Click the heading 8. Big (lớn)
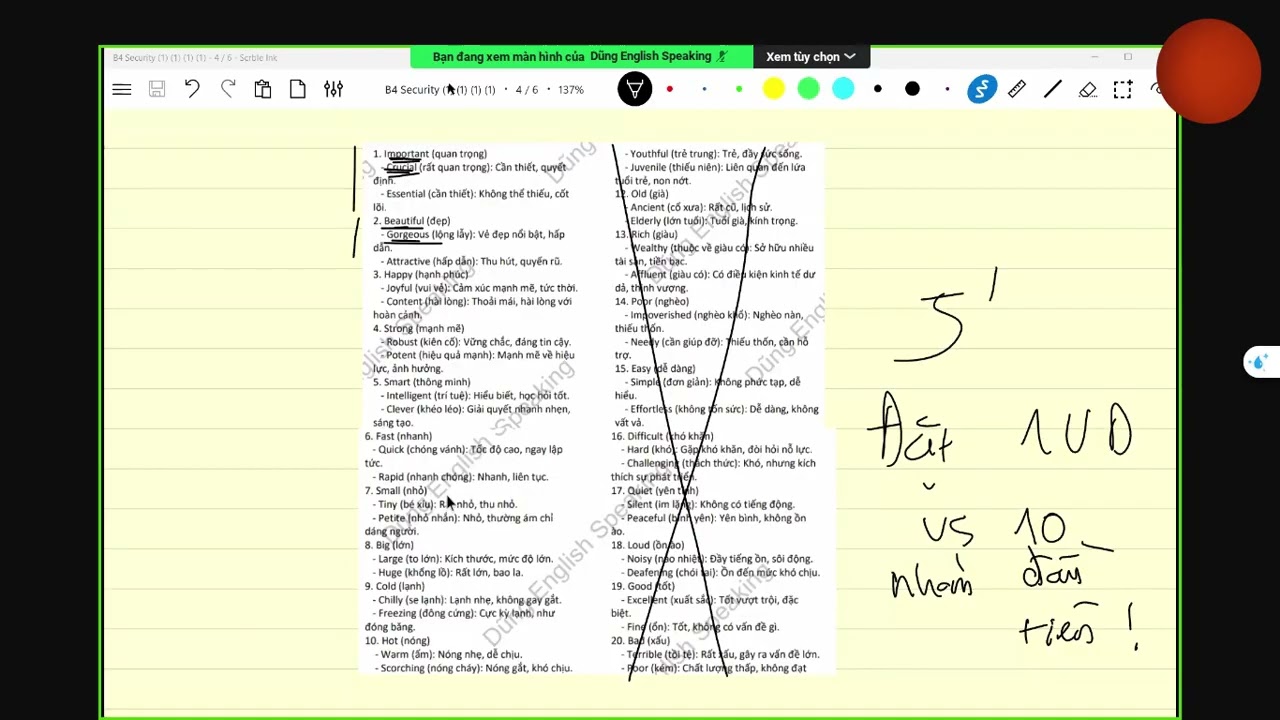 389,545
